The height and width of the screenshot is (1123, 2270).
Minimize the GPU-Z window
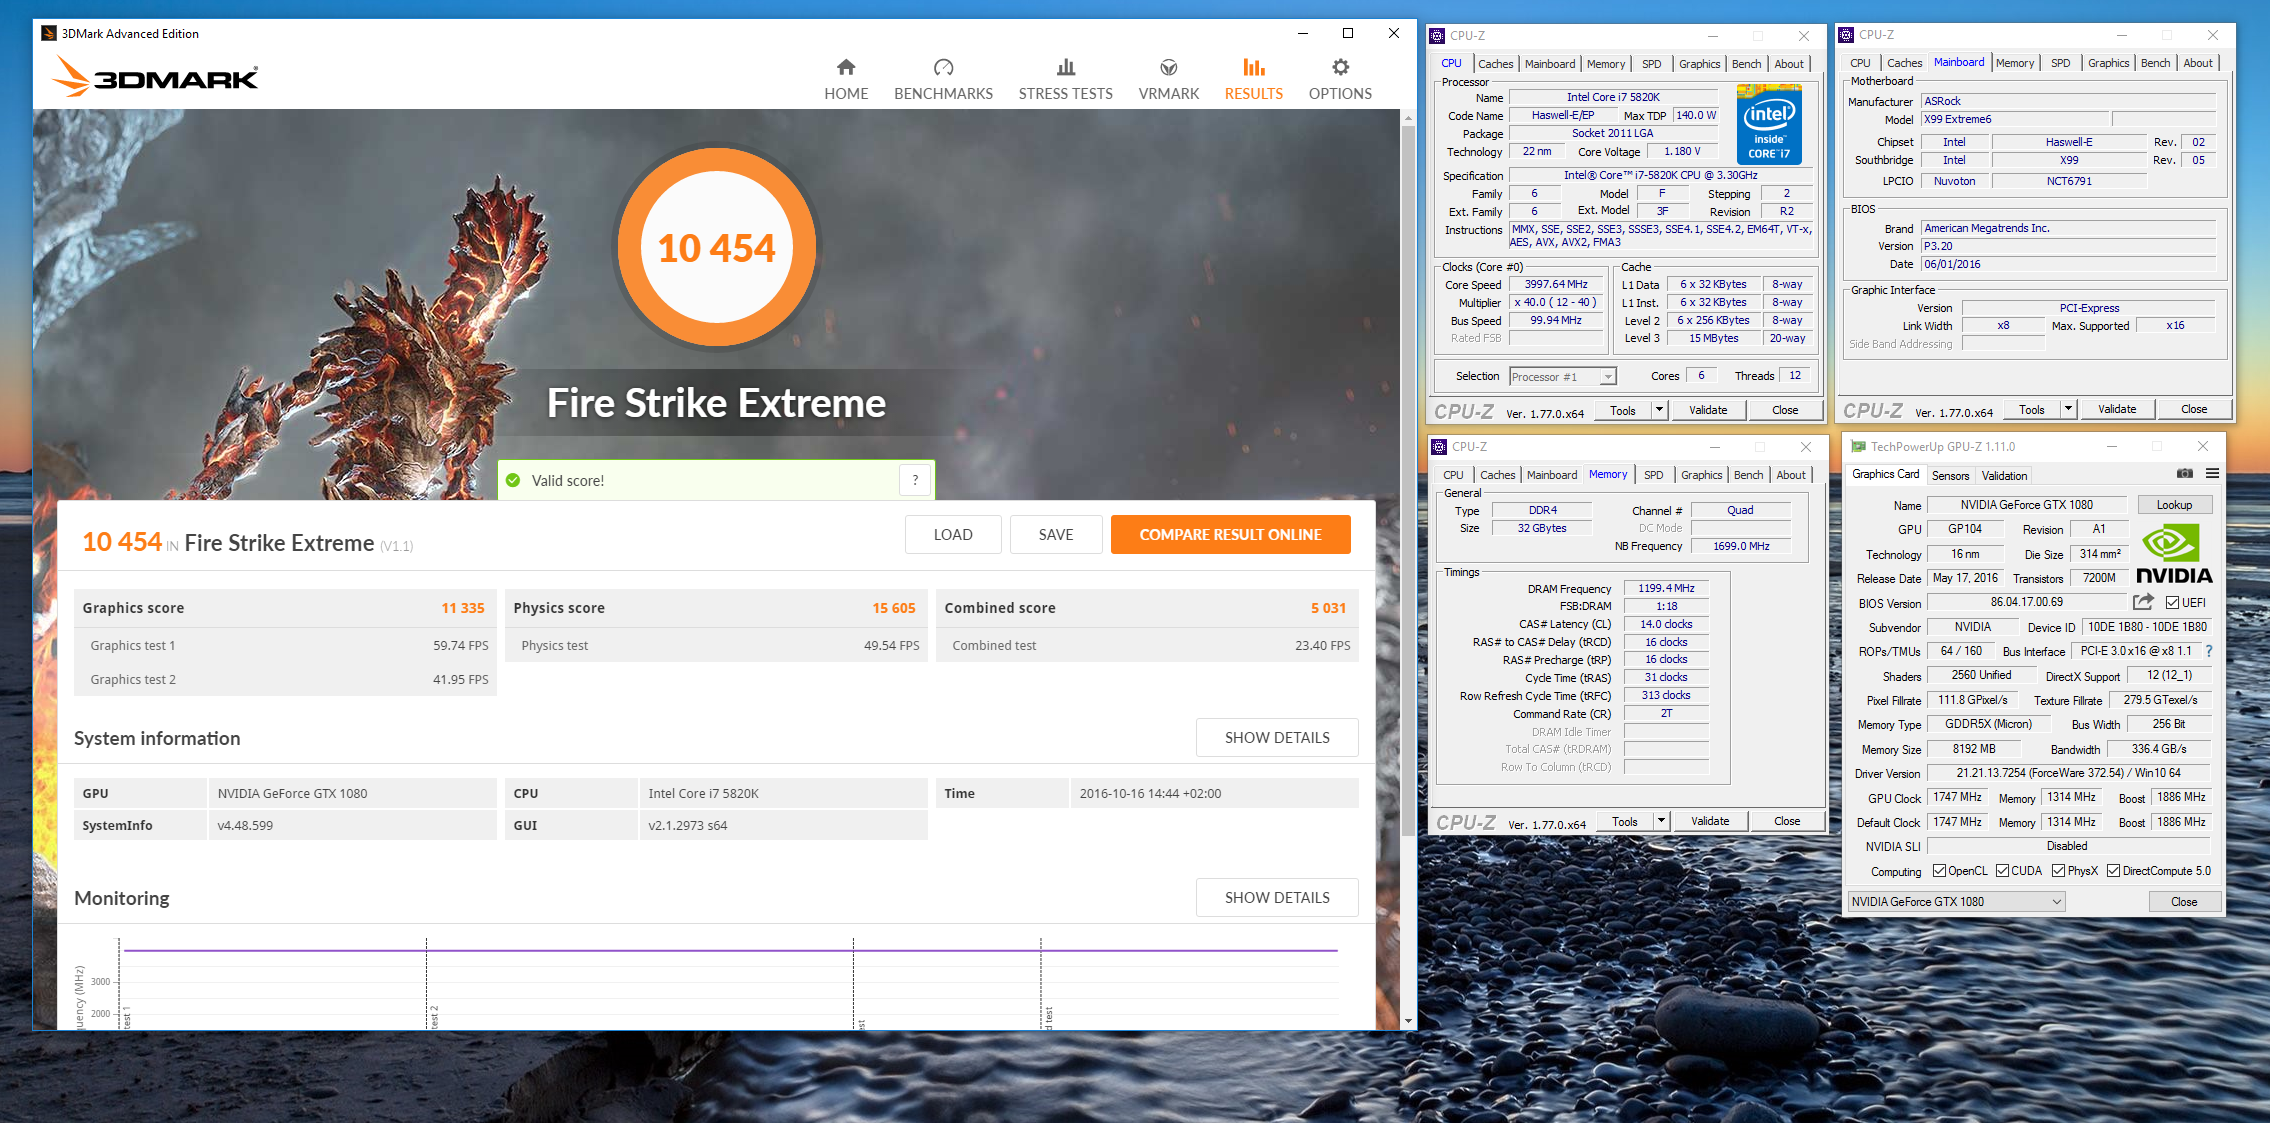(2112, 446)
